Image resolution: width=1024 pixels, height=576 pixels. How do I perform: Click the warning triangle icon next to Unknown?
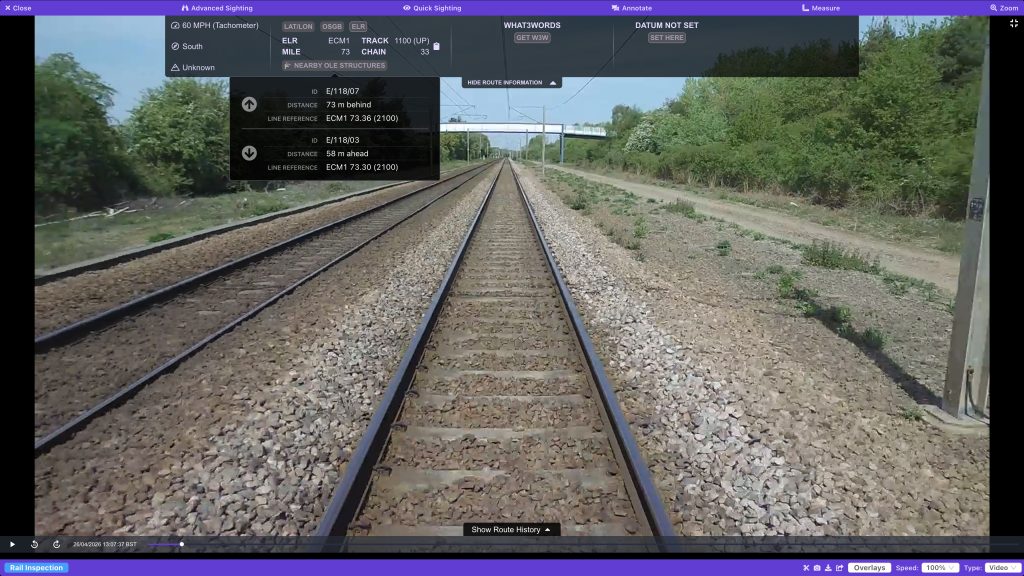[175, 67]
